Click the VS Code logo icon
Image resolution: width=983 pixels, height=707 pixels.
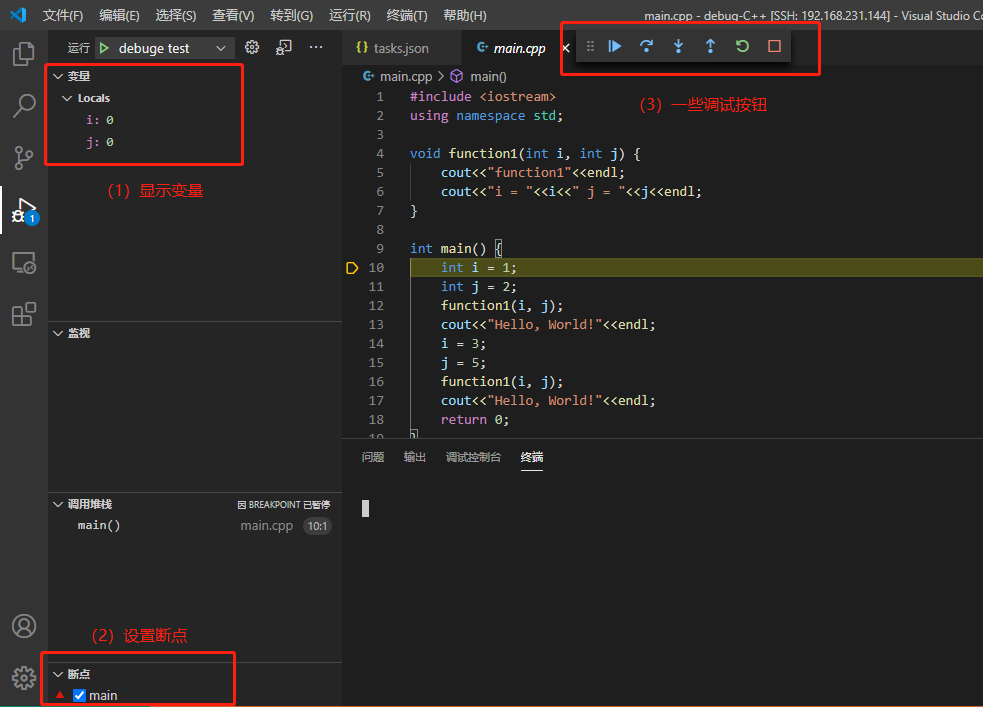tap(18, 14)
